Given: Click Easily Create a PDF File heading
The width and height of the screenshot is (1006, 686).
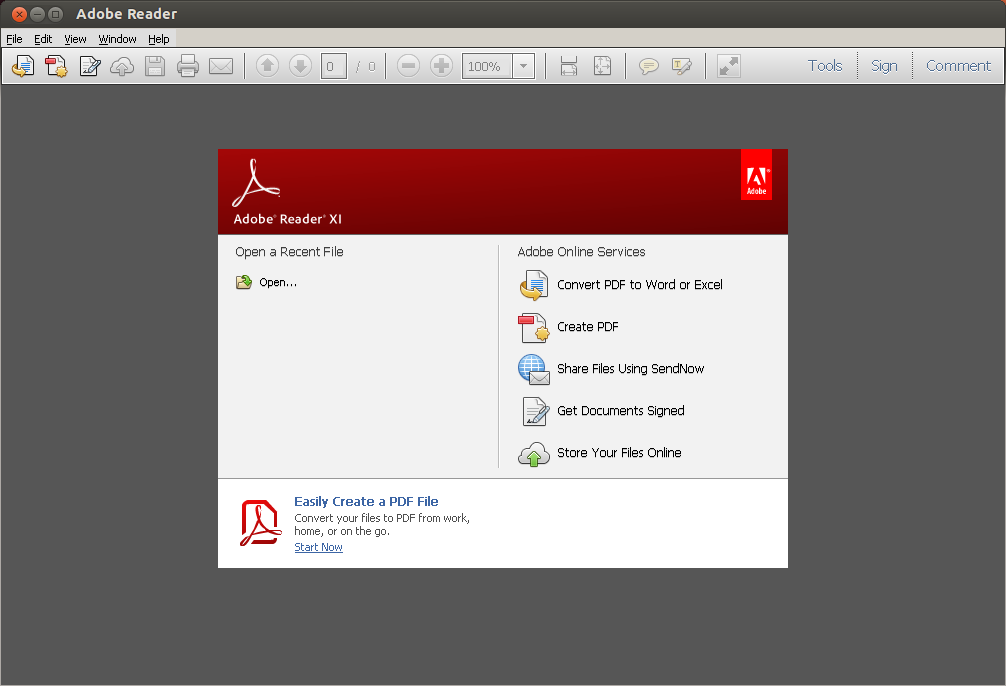Looking at the screenshot, I should click(366, 502).
